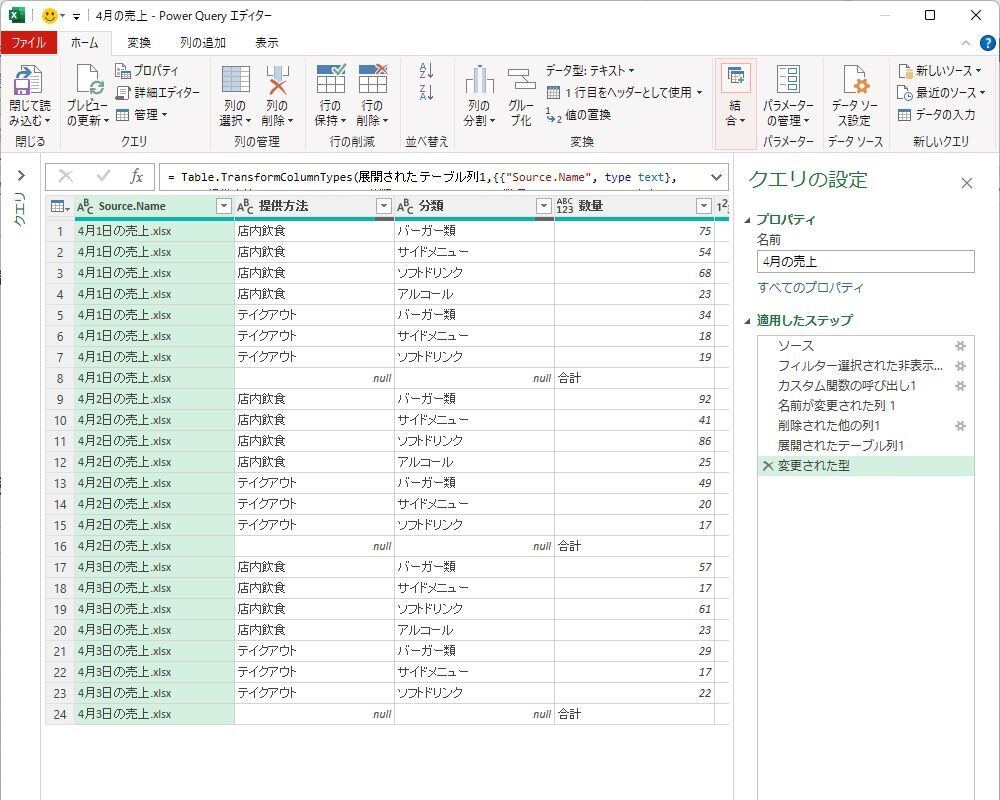Image resolution: width=1000 pixels, height=800 pixels.
Task: Click the グループ化 (Group By) icon
Action: [520, 82]
